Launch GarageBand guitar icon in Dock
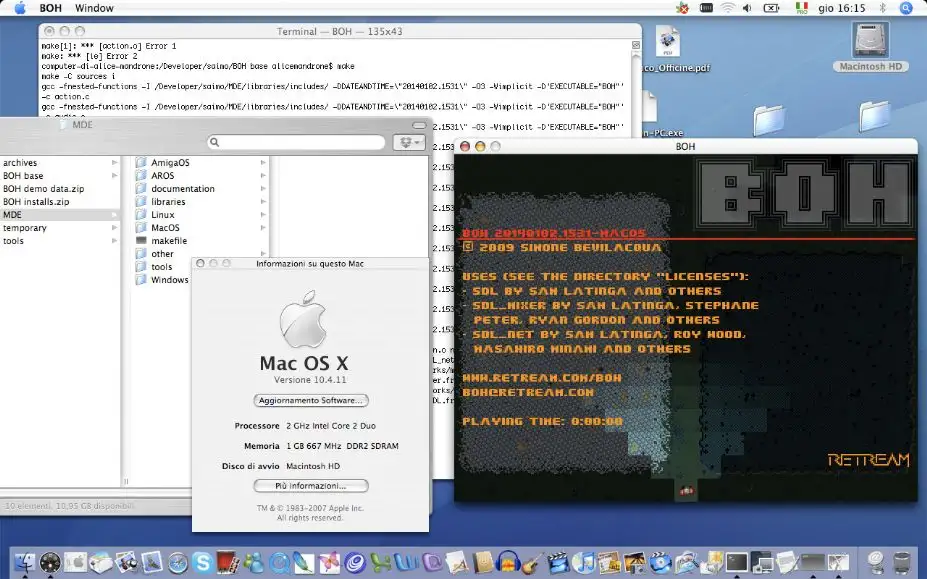The height and width of the screenshot is (579, 927). [533, 562]
